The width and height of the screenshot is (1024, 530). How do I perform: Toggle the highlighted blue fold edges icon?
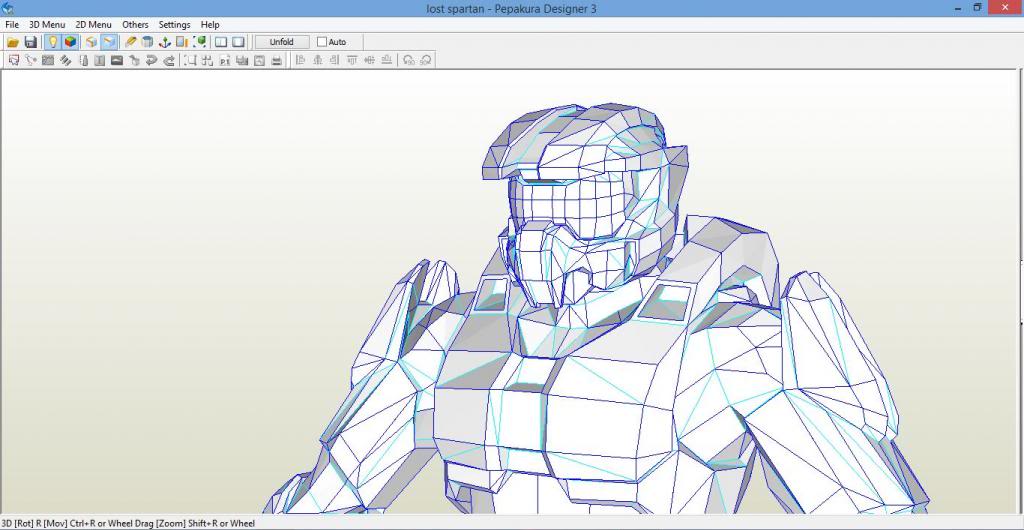(x=109, y=42)
